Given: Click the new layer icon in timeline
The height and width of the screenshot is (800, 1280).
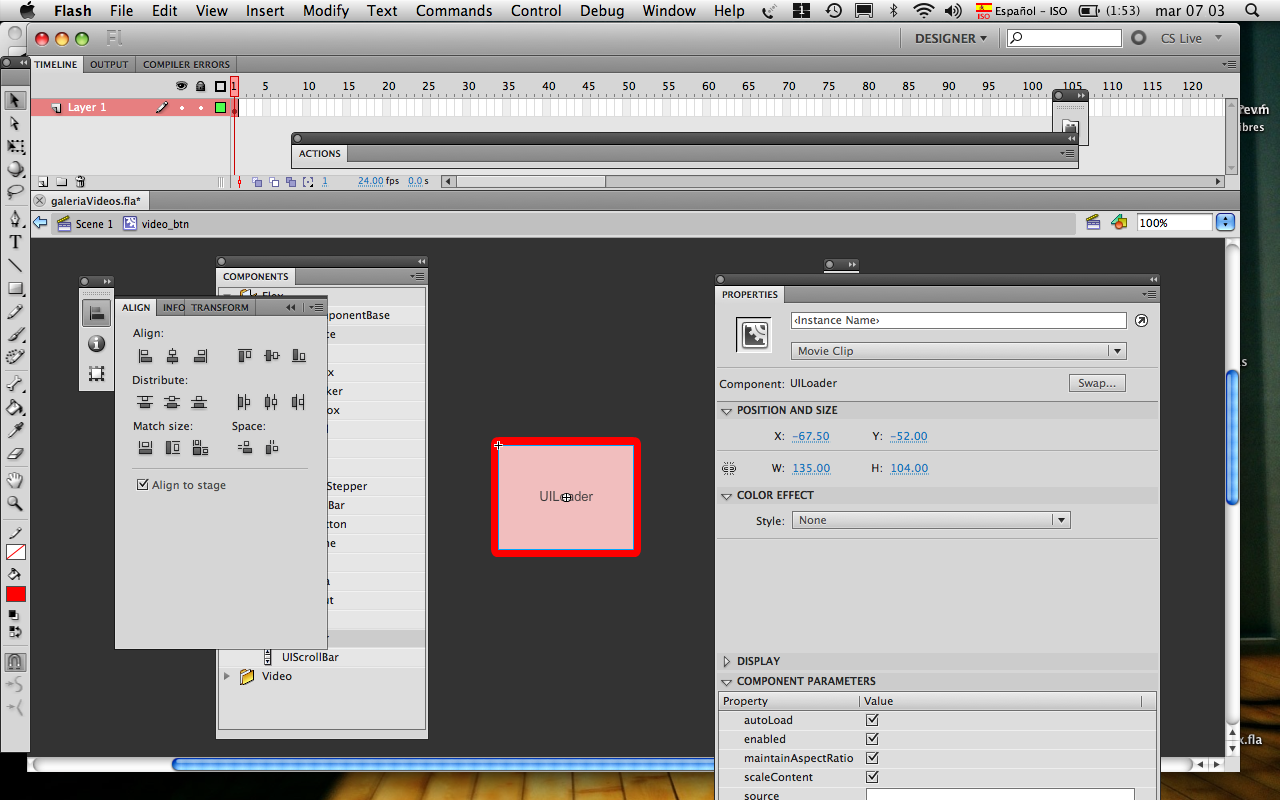Looking at the screenshot, I should pyautogui.click(x=43, y=182).
